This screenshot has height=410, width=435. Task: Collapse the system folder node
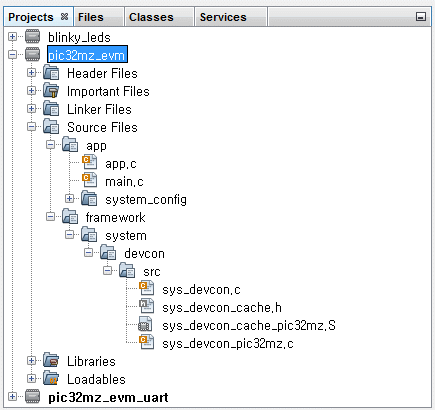point(69,234)
